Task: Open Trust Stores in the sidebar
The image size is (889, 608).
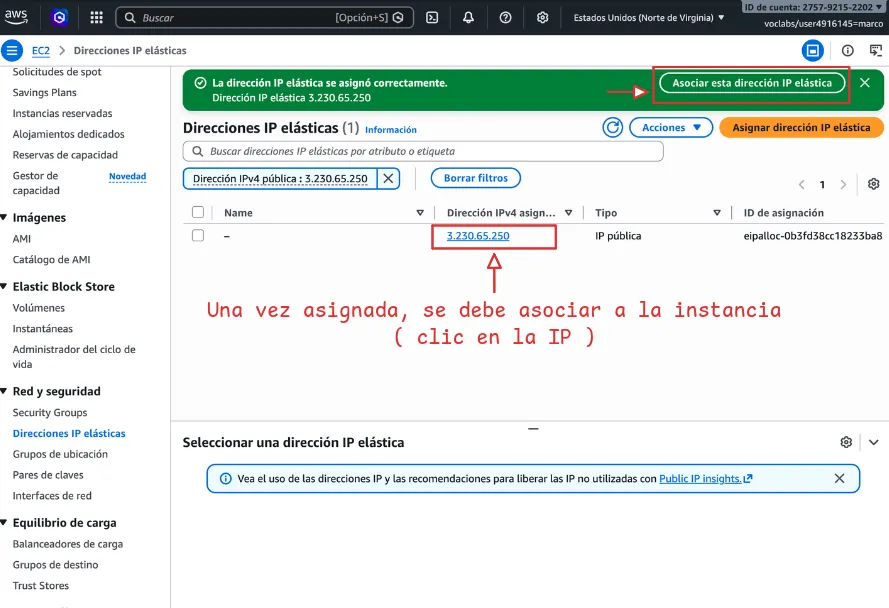Action: [x=41, y=585]
